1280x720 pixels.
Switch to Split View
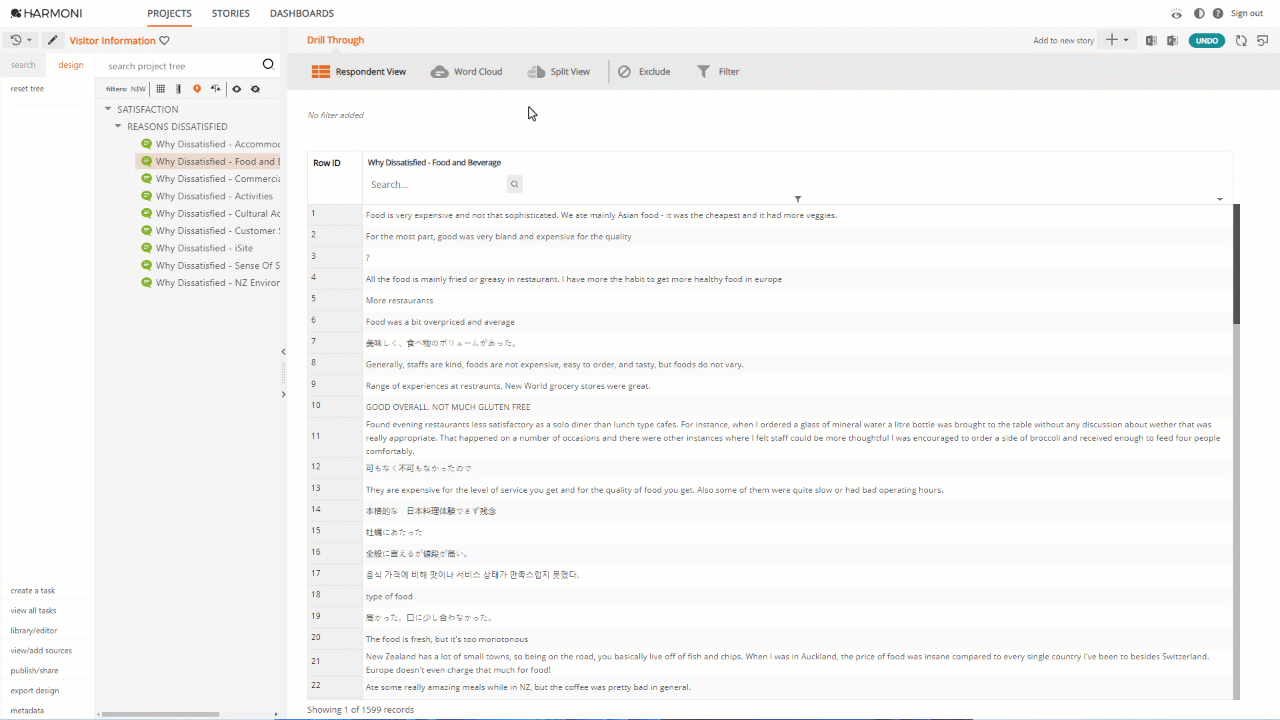tap(558, 72)
